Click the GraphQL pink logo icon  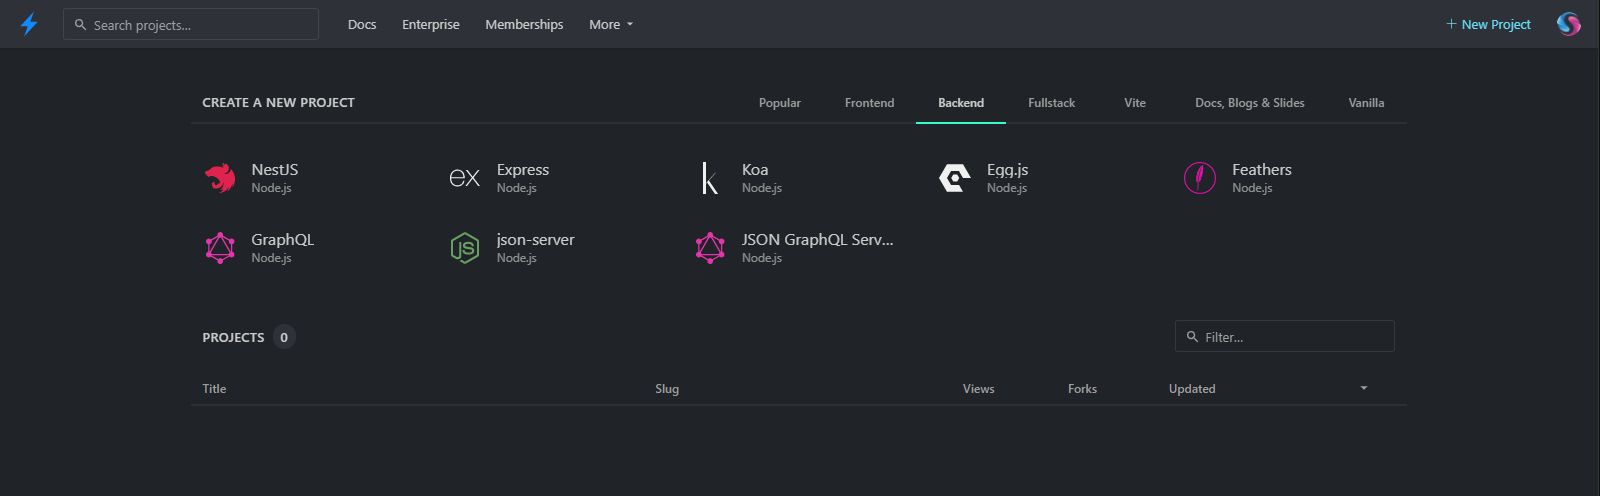[220, 248]
